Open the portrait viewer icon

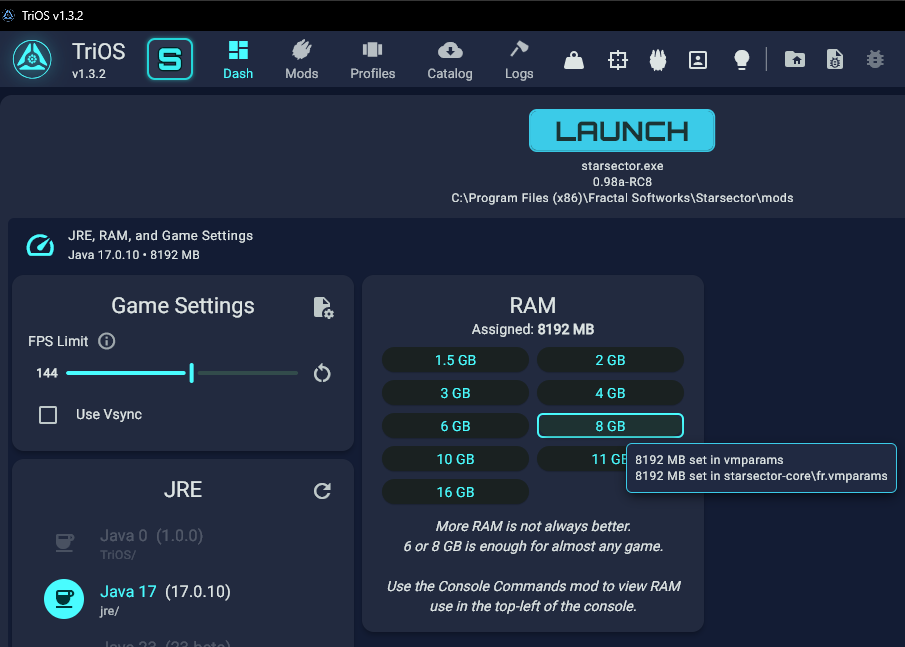(698, 60)
